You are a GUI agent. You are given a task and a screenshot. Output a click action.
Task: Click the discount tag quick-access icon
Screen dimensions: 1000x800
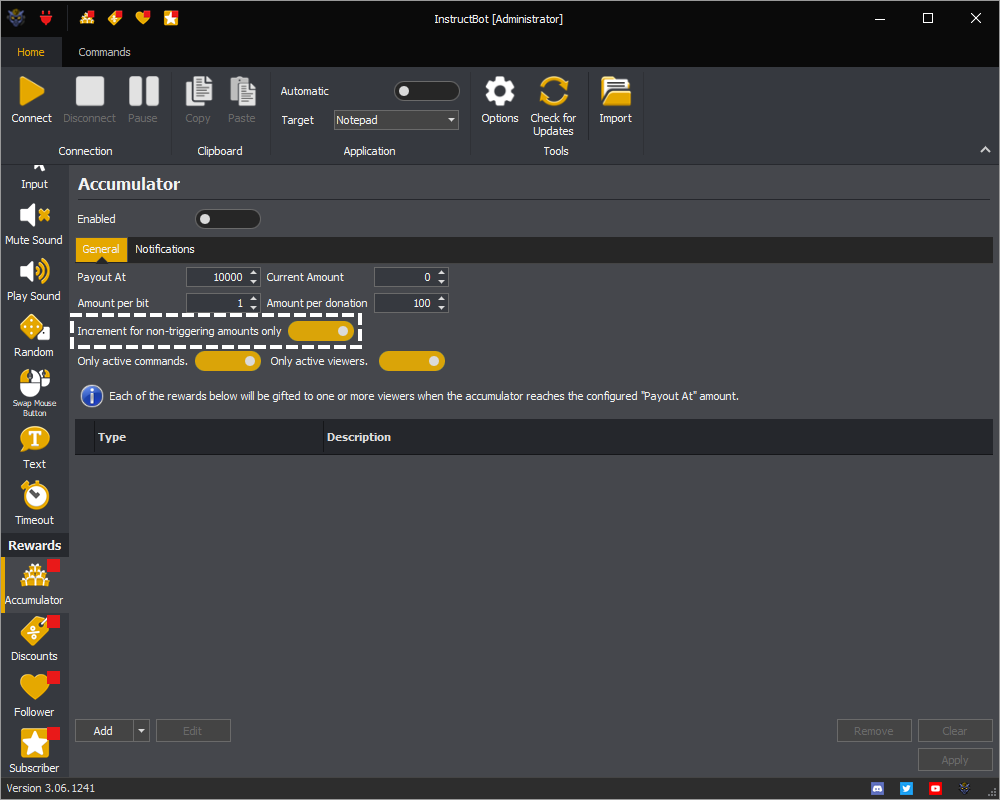[115, 18]
